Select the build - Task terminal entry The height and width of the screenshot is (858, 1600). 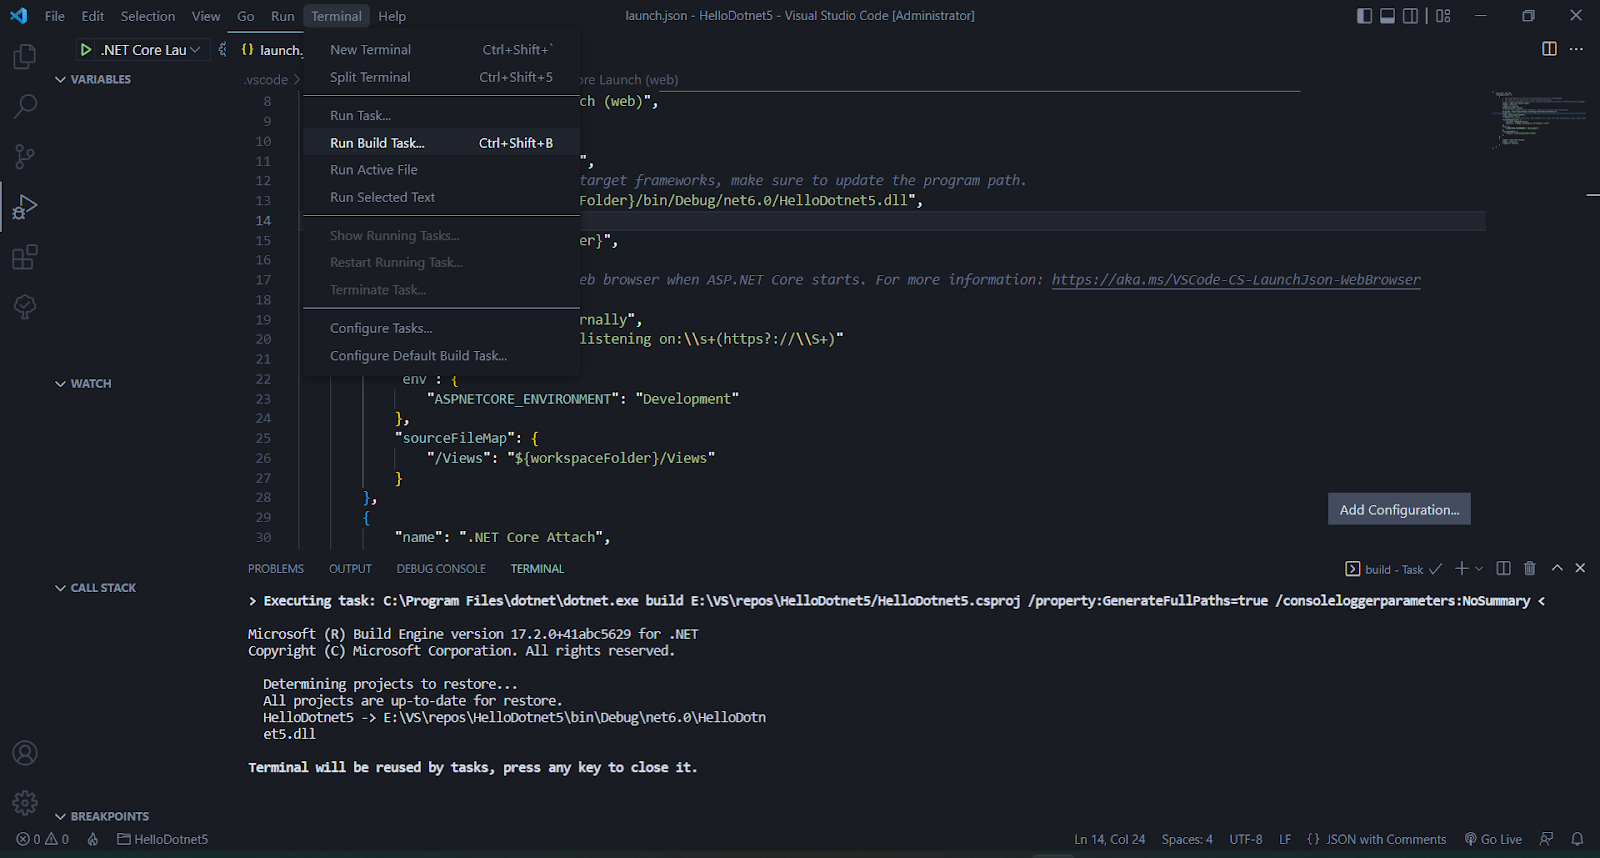[1393, 569]
